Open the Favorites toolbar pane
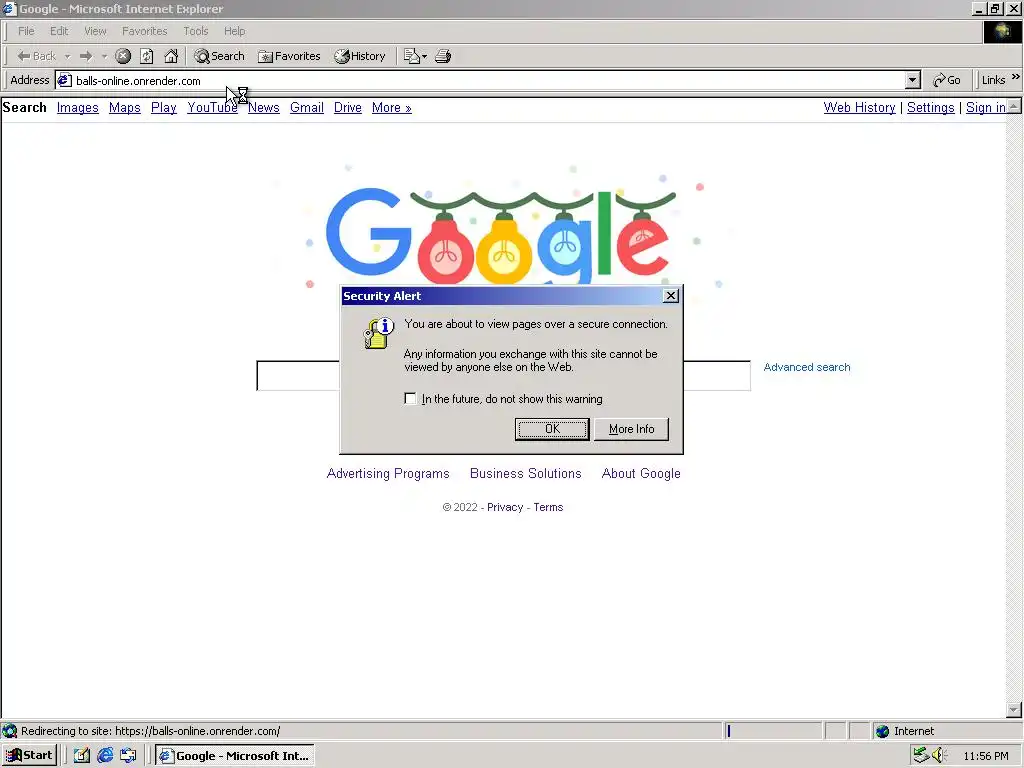The image size is (1024, 768). [289, 56]
